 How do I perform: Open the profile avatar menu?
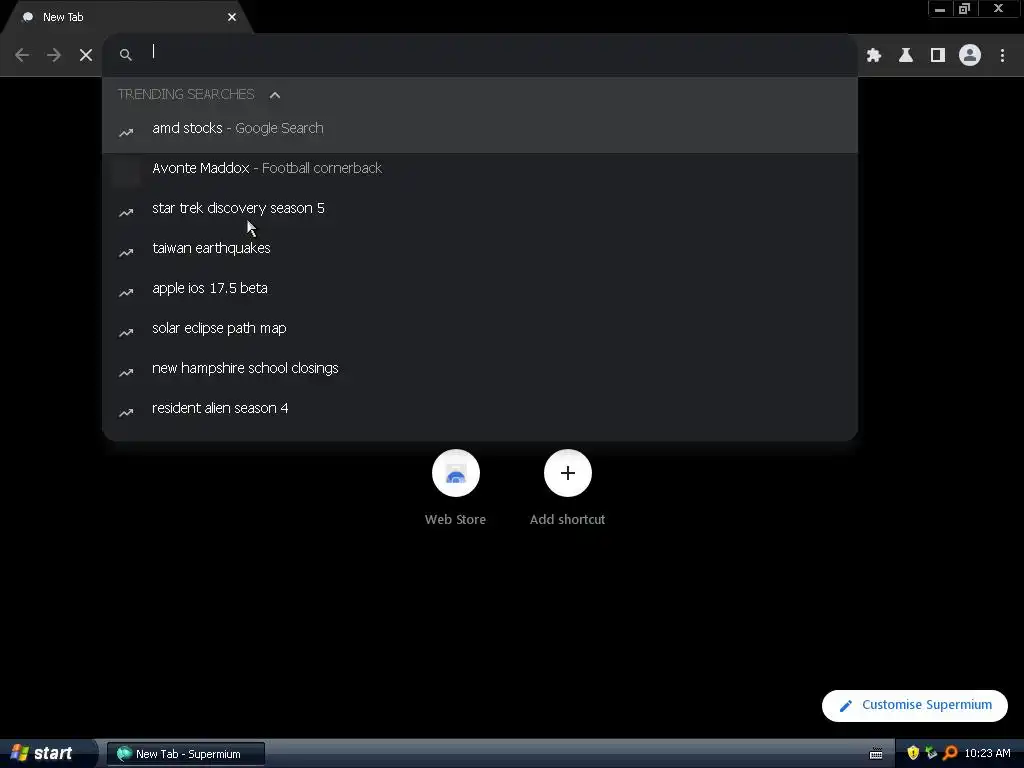pyautogui.click(x=970, y=55)
